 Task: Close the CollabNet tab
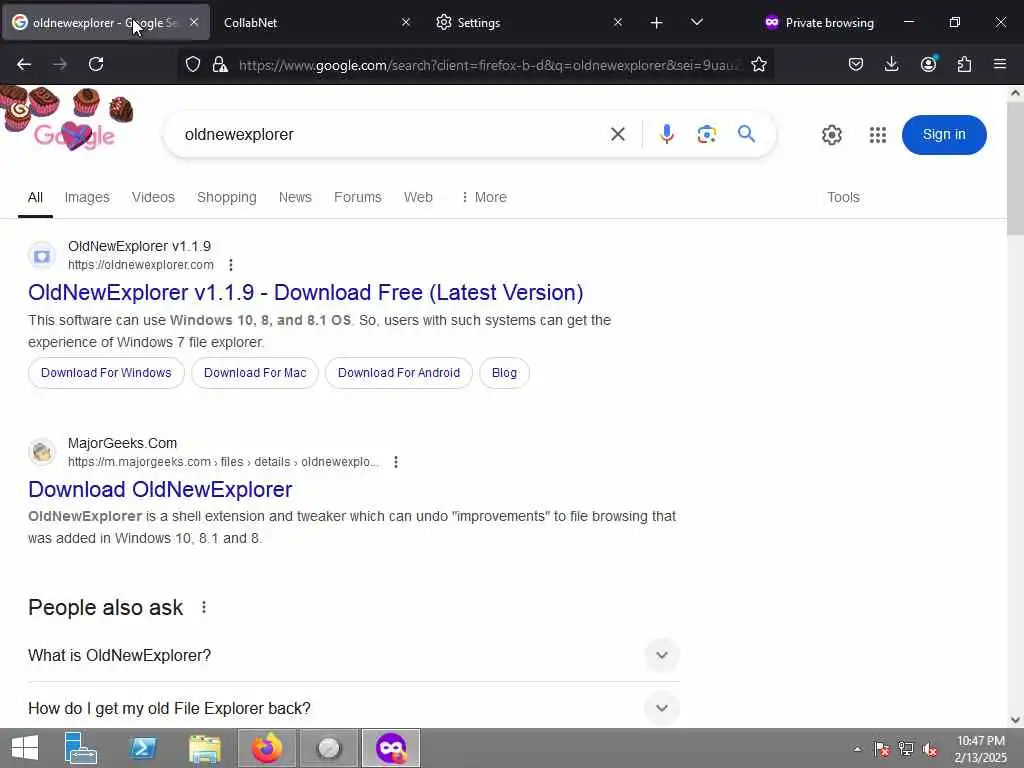pyautogui.click(x=406, y=23)
